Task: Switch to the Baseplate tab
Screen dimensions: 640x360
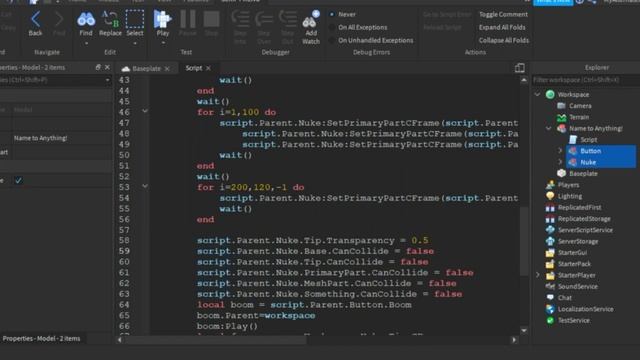Action: pyautogui.click(x=146, y=69)
